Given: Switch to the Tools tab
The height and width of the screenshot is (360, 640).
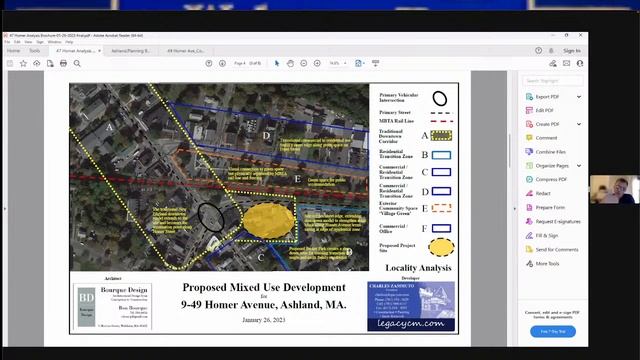Looking at the screenshot, I should pyautogui.click(x=35, y=51).
